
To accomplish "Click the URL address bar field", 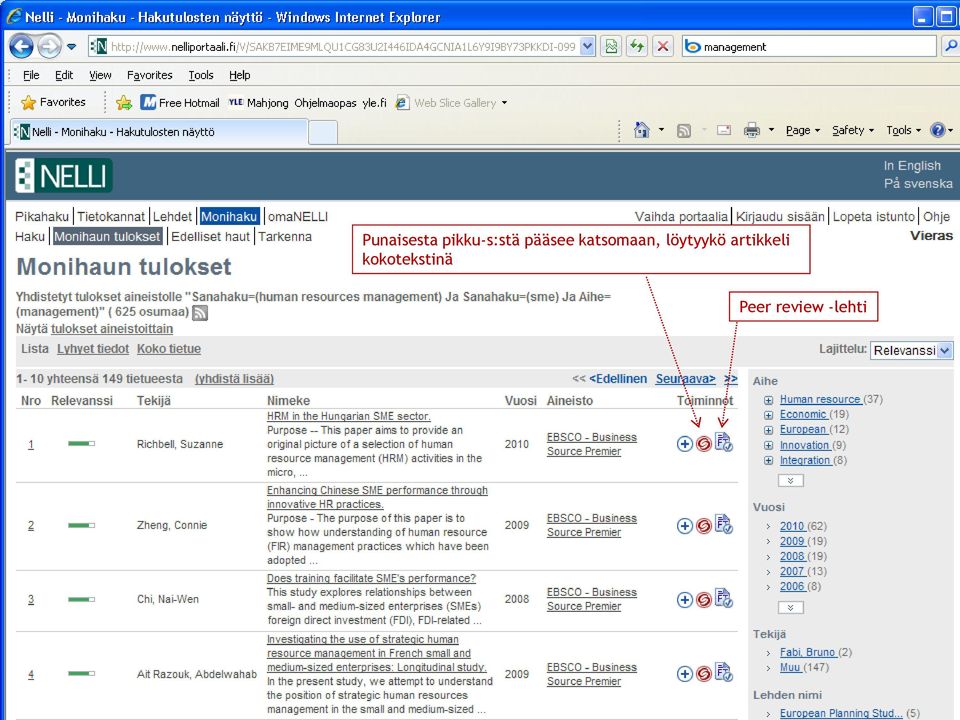I will (343, 47).
